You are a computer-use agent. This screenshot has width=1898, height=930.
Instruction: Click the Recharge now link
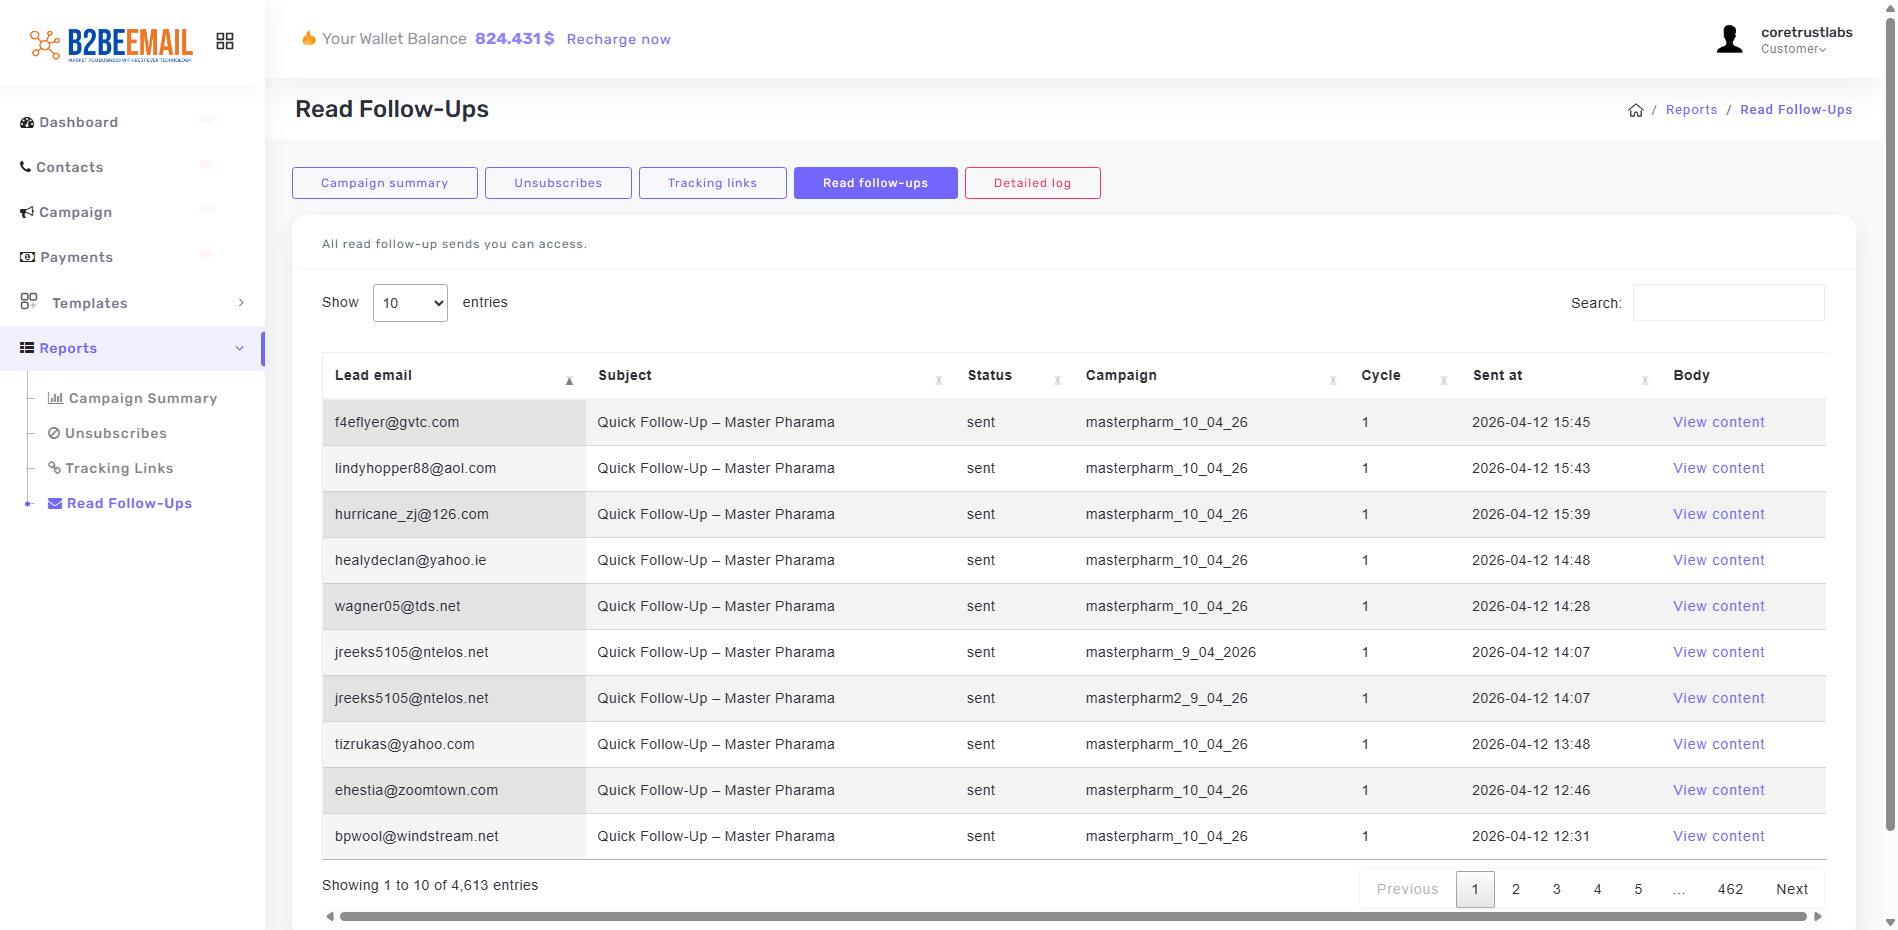618,39
